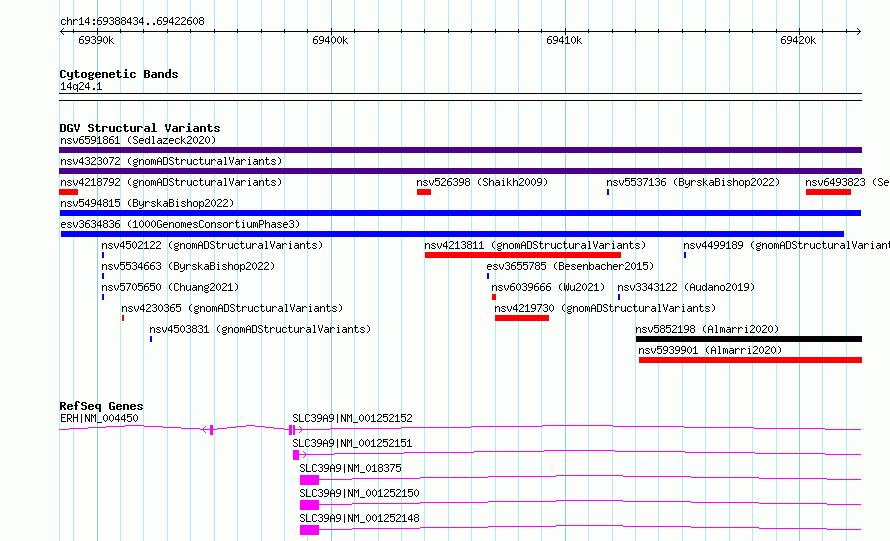This screenshot has width=890, height=541.
Task: Open the SLC39A9|NM_001252151 transcript label
Action: [x=352, y=443]
